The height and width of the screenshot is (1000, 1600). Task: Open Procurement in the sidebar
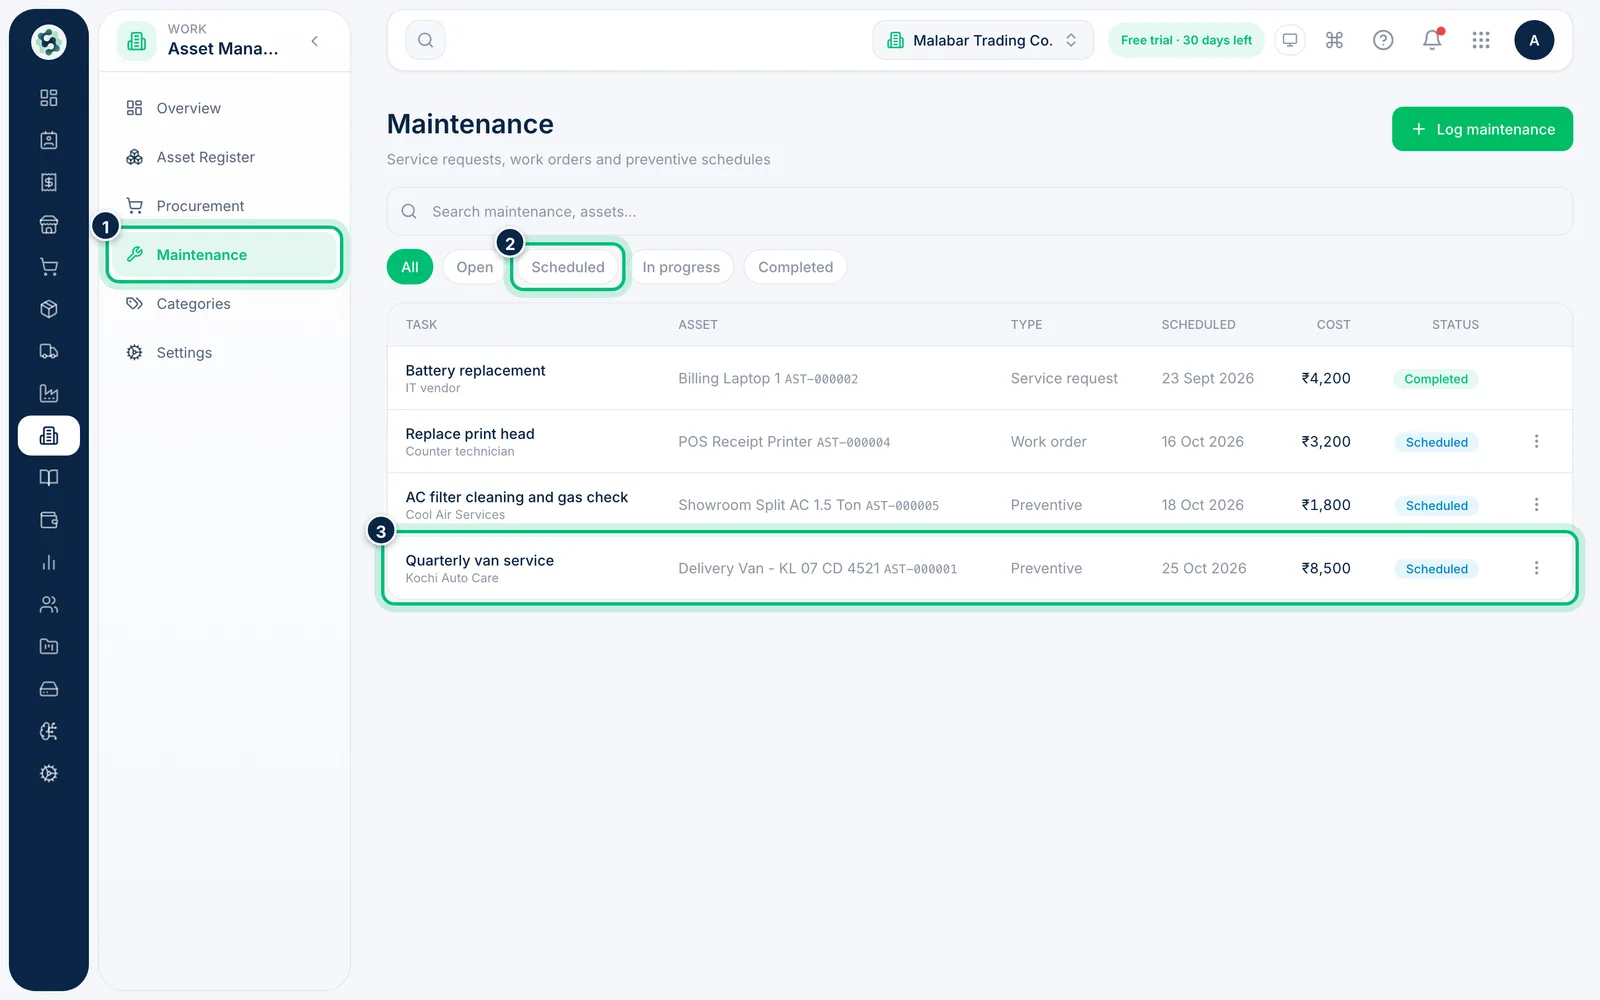pos(224,206)
